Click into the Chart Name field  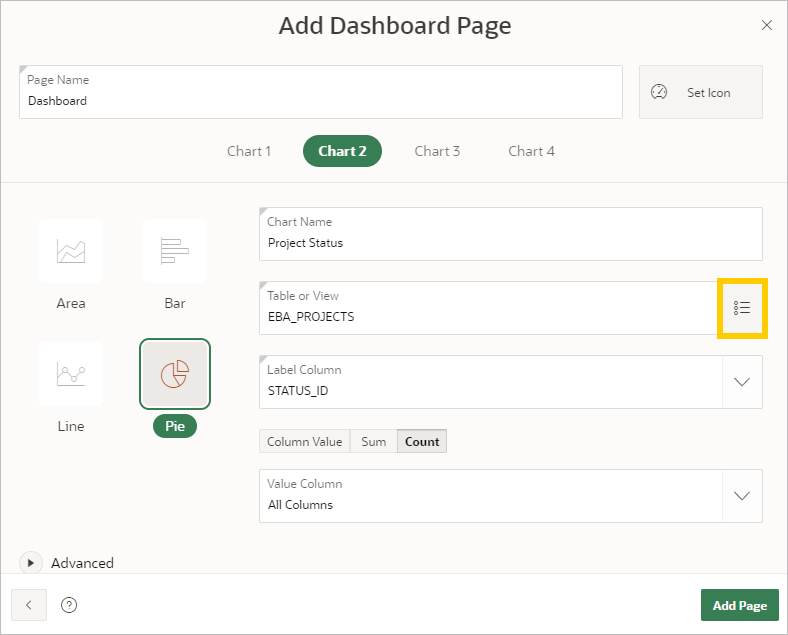[511, 234]
